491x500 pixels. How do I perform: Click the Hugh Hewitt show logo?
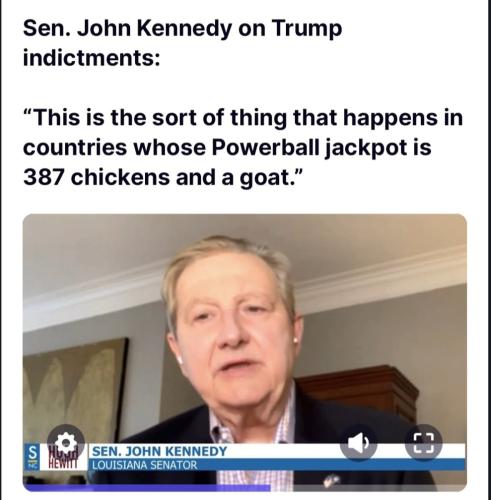coord(63,457)
